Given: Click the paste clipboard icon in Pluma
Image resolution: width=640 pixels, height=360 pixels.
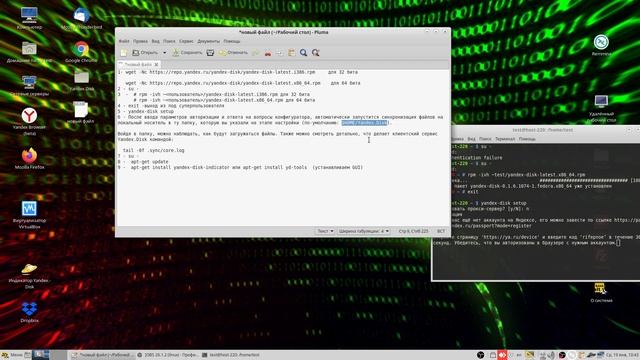Looking at the screenshot, I should click(x=291, y=53).
